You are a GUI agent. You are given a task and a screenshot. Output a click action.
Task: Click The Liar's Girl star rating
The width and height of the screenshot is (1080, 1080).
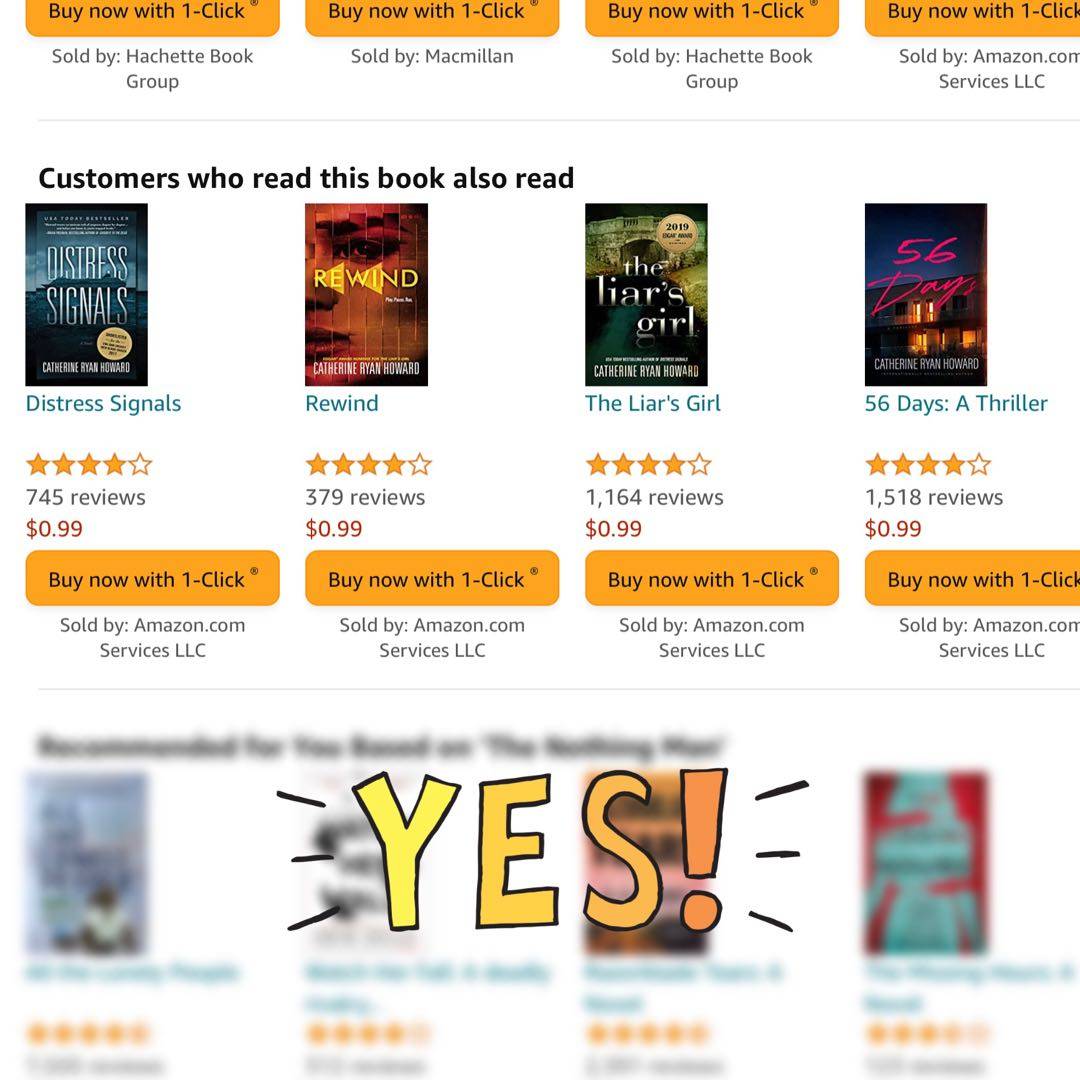coord(648,465)
